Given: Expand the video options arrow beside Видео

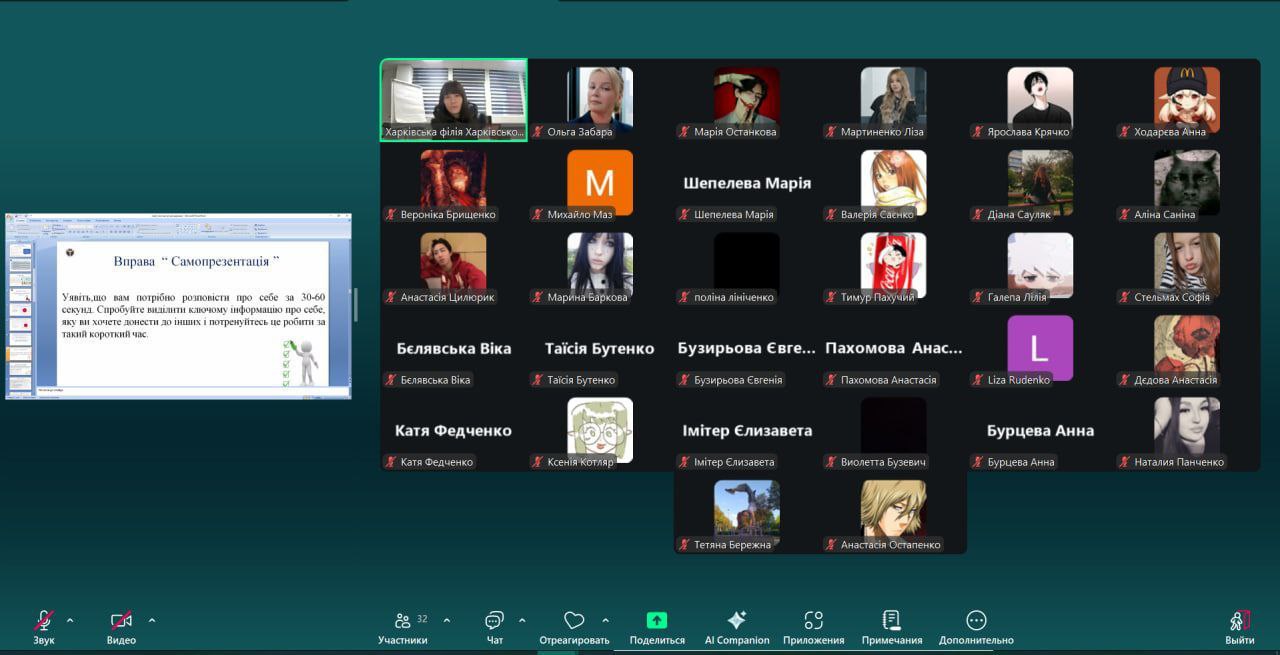Looking at the screenshot, I should (152, 619).
